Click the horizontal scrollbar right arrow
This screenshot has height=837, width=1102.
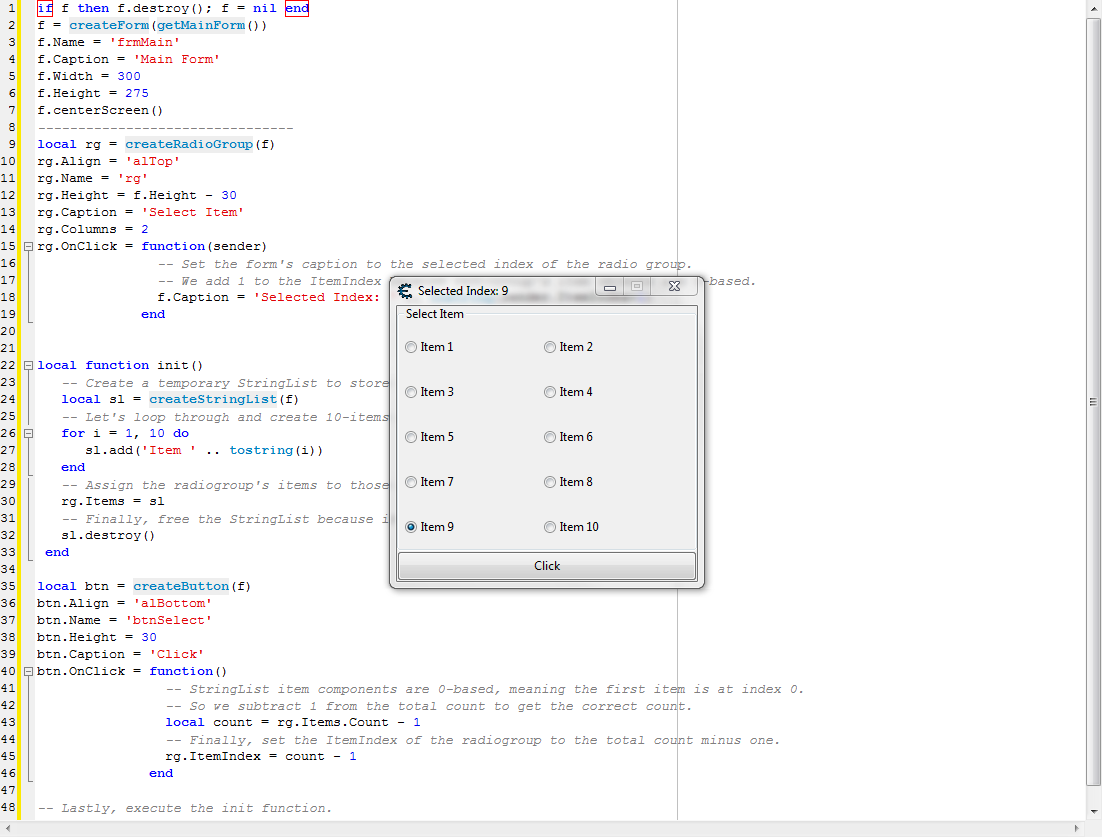click(x=1076, y=829)
